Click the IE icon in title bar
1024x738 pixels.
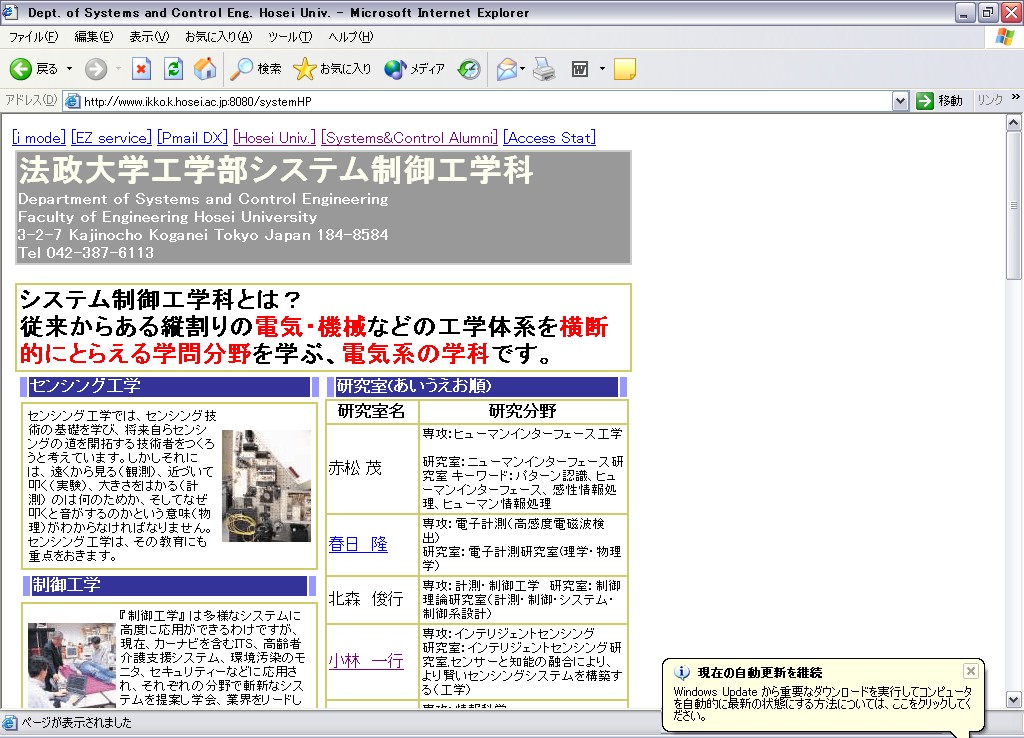(10, 12)
